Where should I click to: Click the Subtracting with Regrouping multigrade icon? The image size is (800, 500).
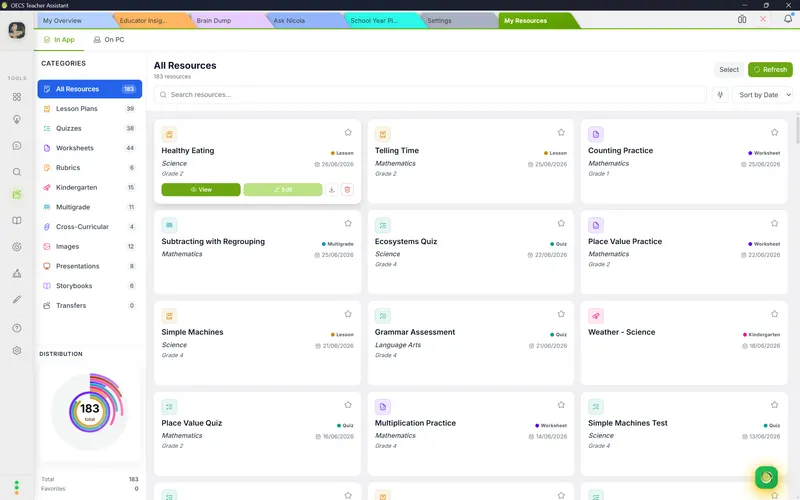(x=169, y=226)
